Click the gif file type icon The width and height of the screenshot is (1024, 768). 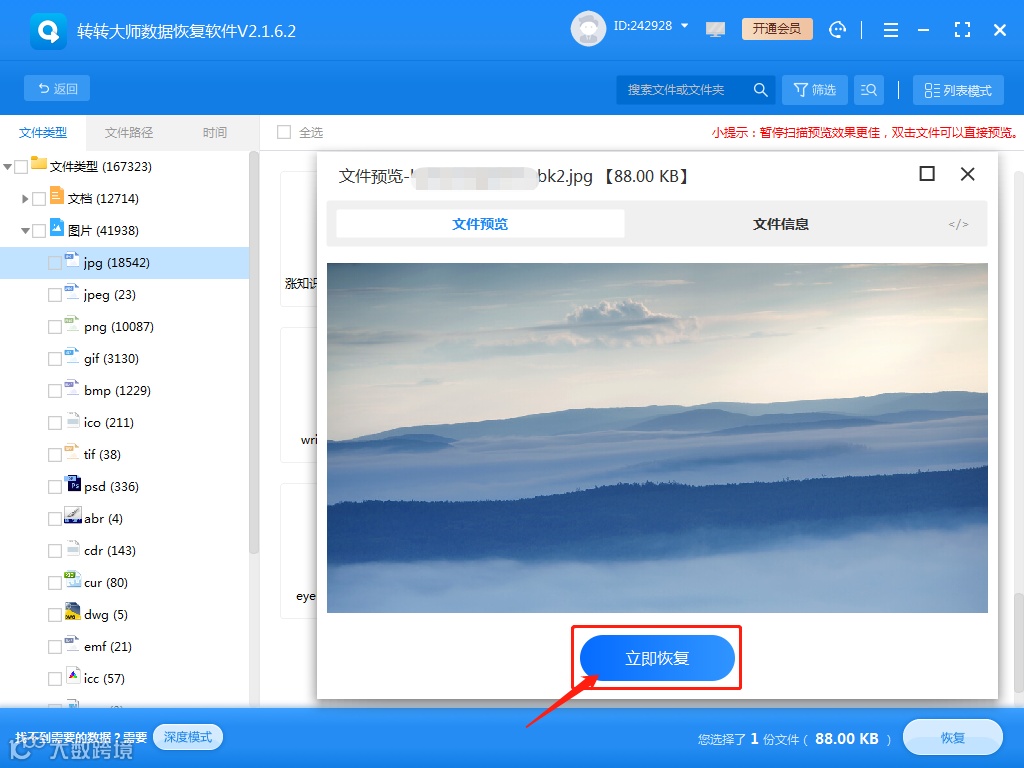coord(72,355)
